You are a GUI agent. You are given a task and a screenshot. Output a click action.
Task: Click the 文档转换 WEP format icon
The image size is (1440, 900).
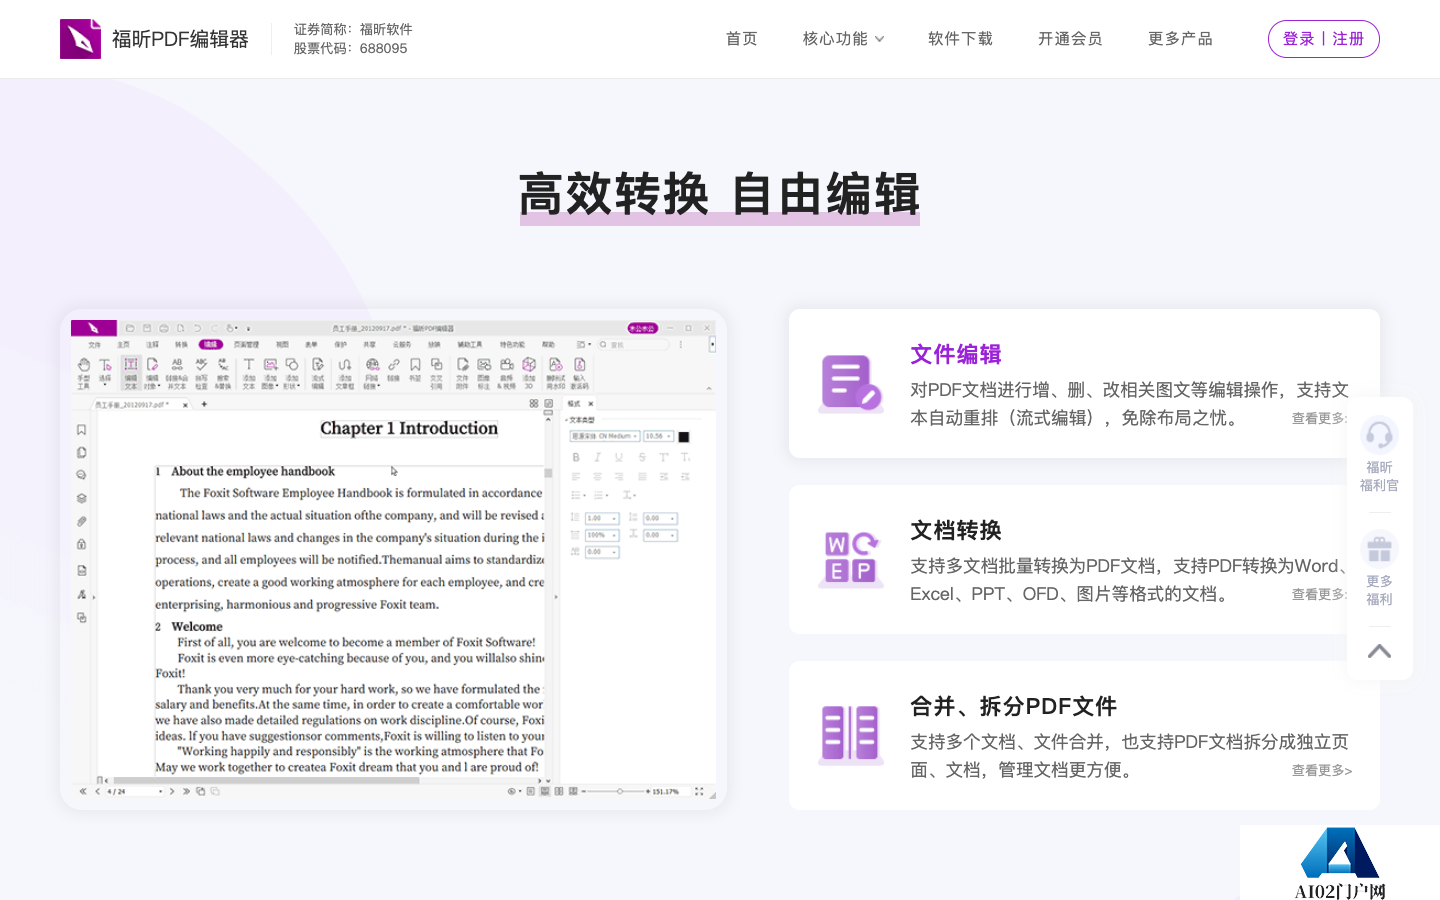coord(851,559)
